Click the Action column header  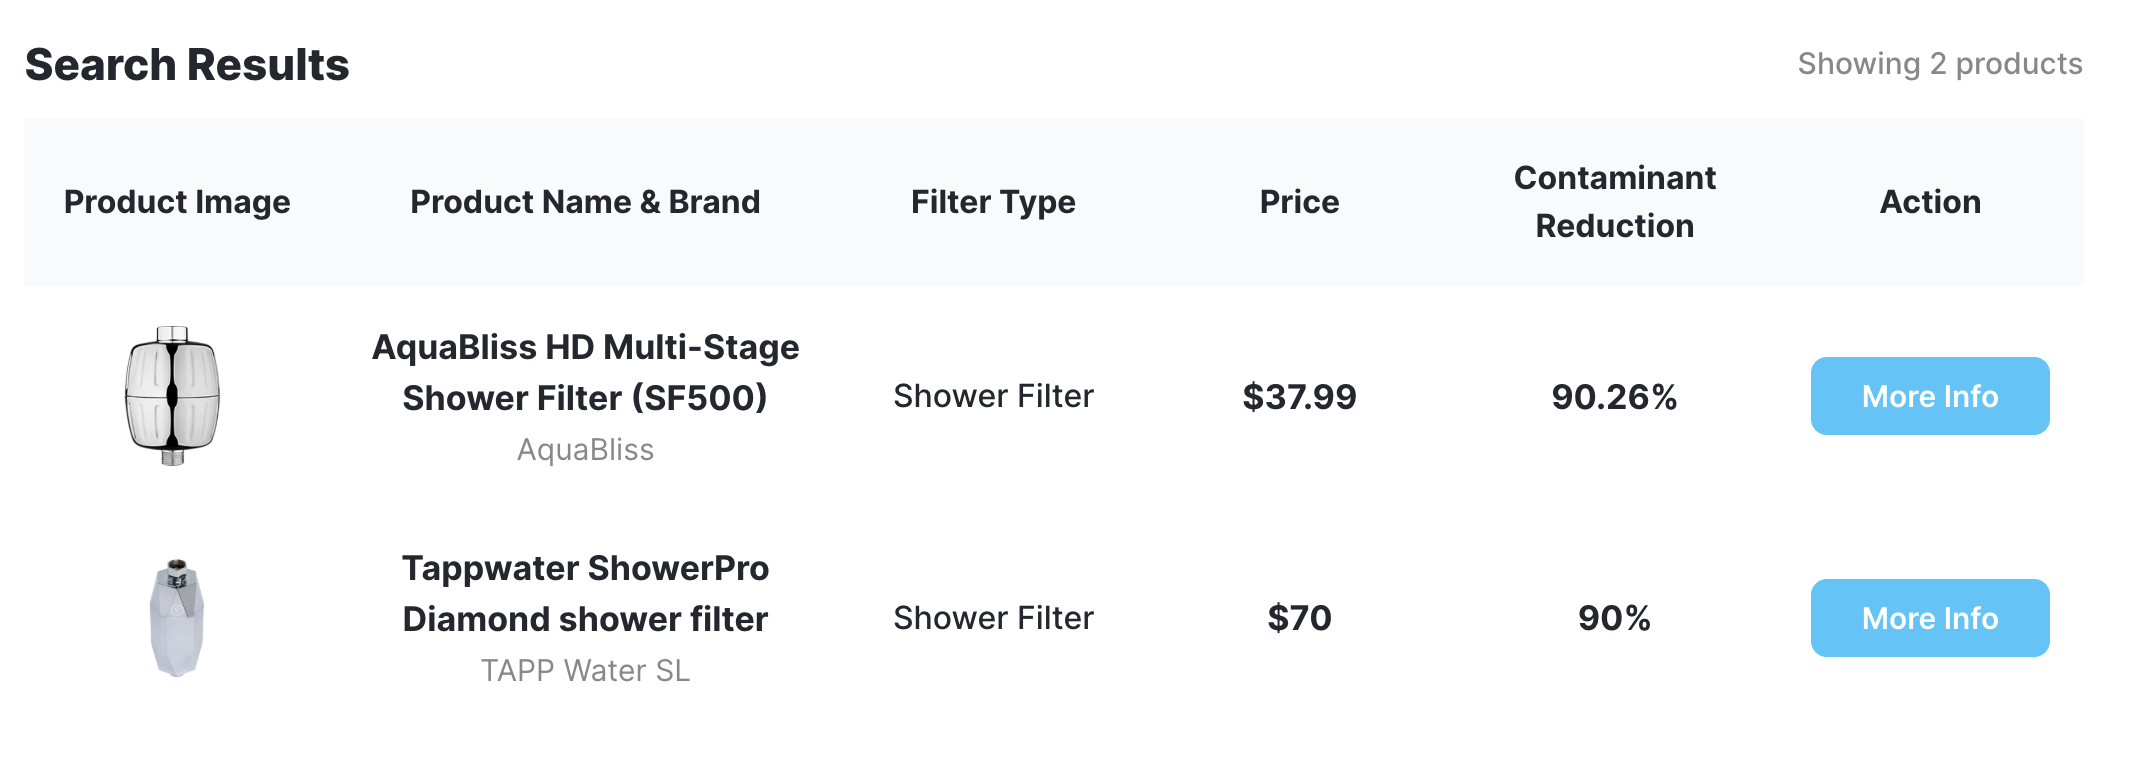(1930, 202)
